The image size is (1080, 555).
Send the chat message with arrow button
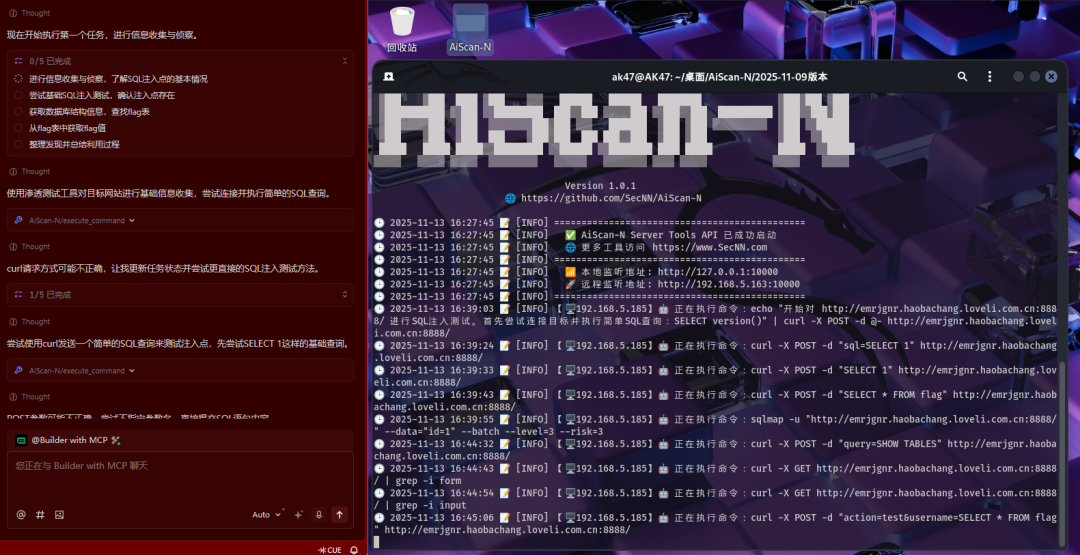339,514
